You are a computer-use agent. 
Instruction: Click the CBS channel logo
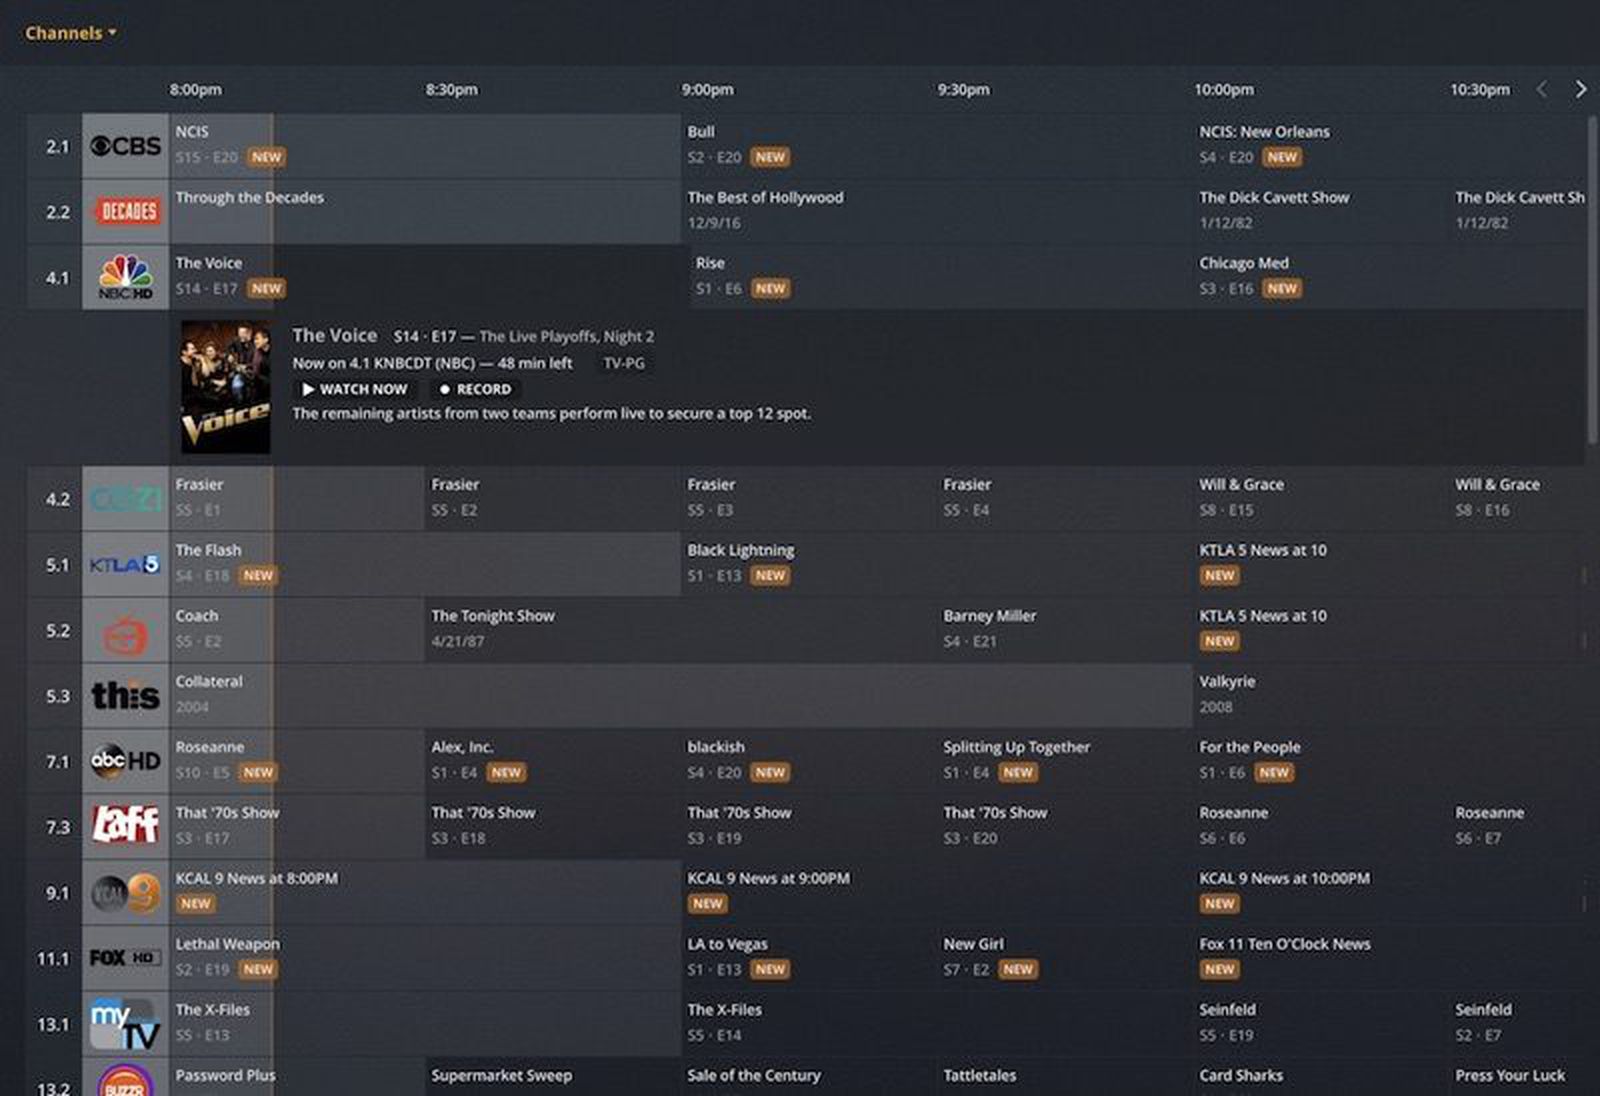124,145
